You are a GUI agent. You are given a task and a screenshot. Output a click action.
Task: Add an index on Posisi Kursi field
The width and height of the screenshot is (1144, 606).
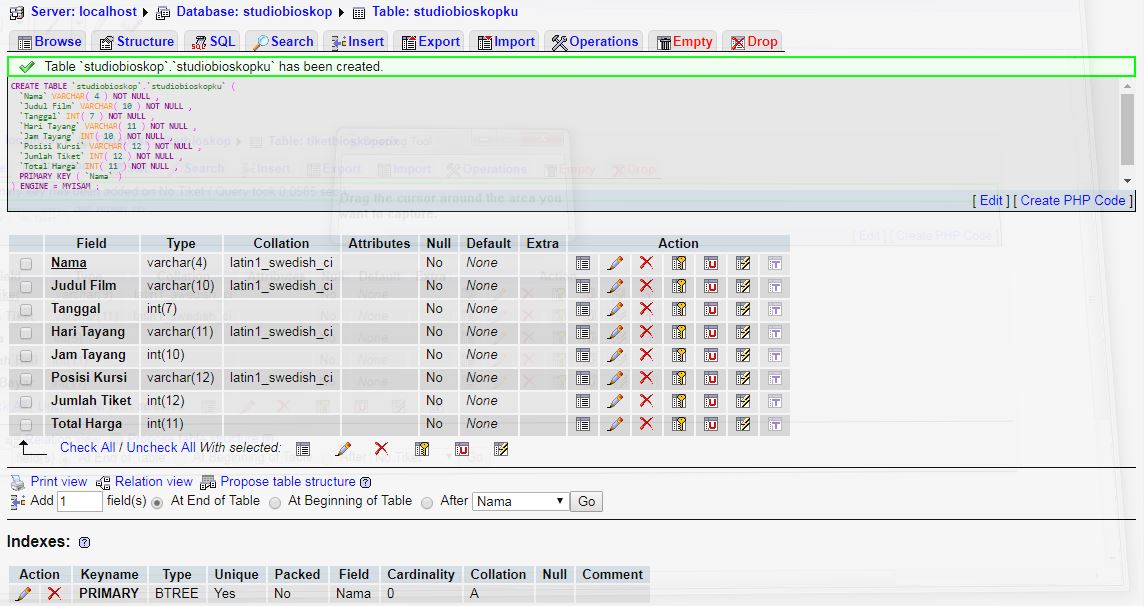pos(743,378)
